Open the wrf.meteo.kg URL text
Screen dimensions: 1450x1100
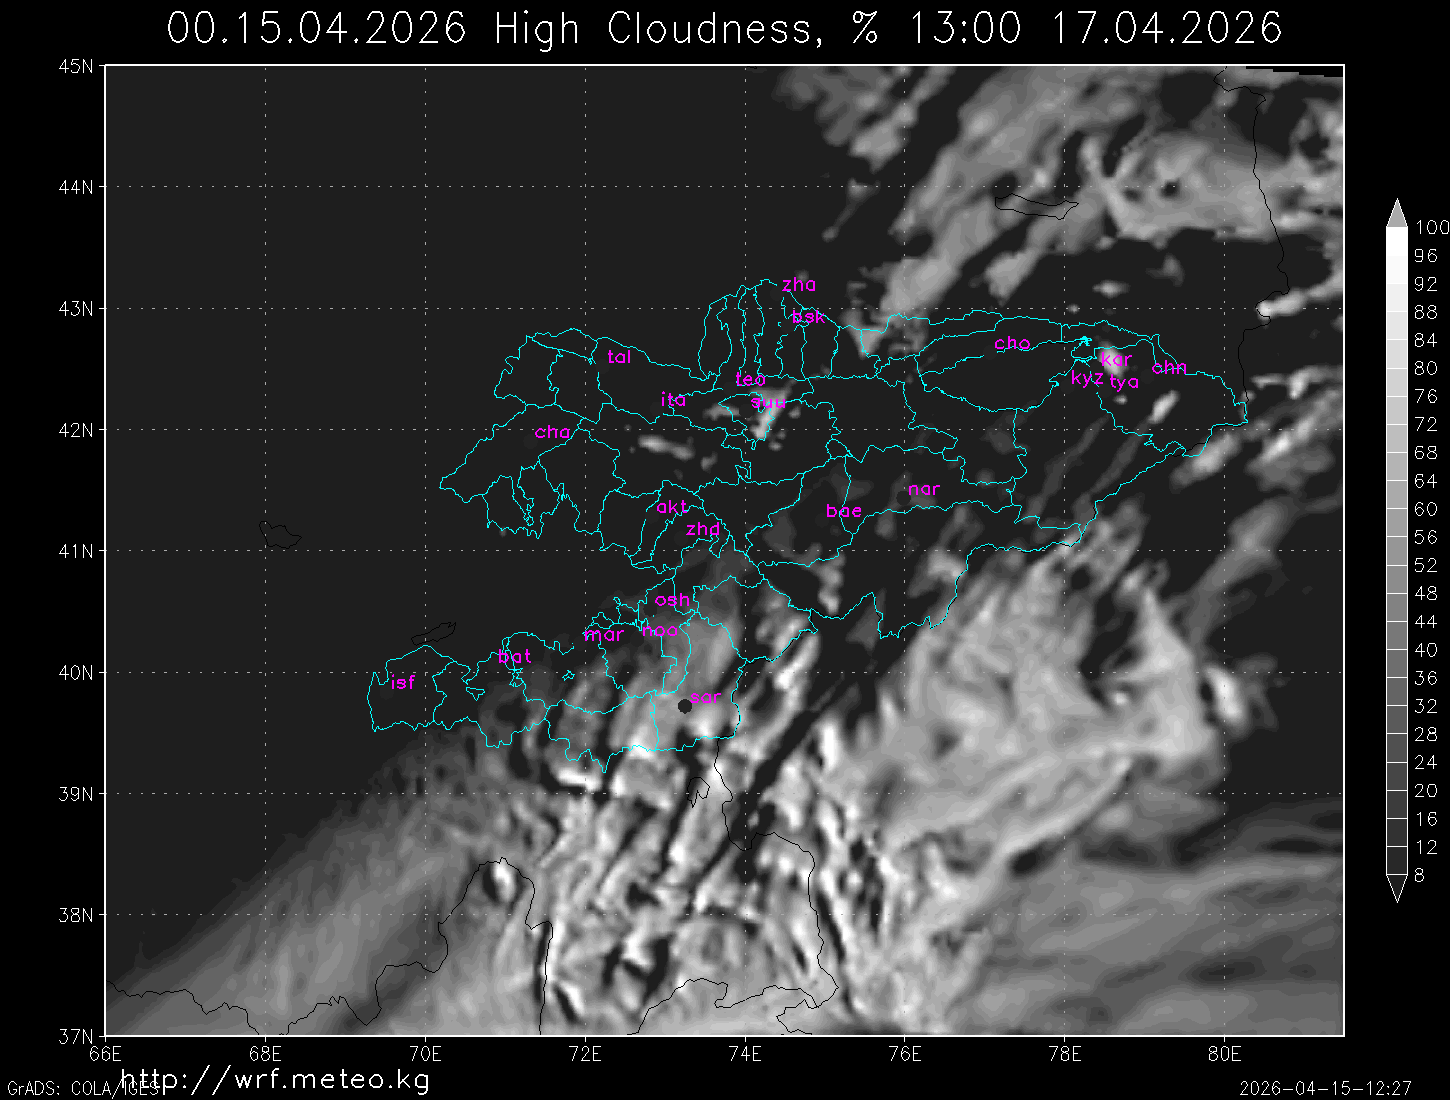pos(275,1079)
